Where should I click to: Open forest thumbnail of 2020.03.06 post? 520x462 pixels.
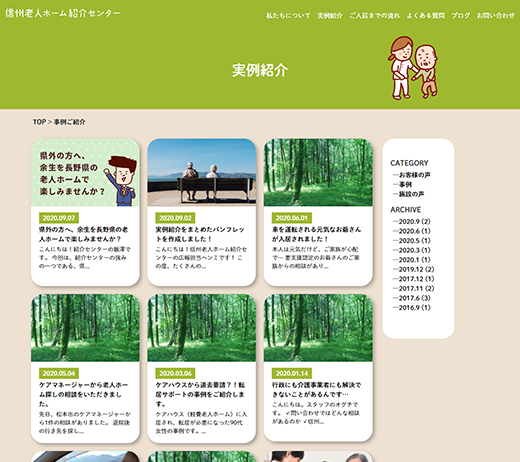click(202, 328)
